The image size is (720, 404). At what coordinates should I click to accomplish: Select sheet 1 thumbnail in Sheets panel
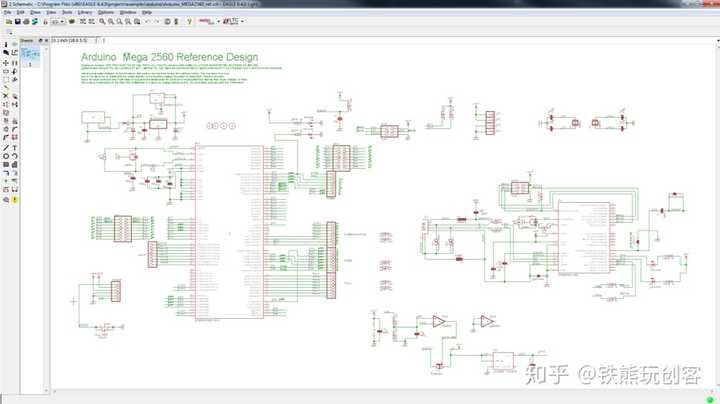pyautogui.click(x=30, y=57)
